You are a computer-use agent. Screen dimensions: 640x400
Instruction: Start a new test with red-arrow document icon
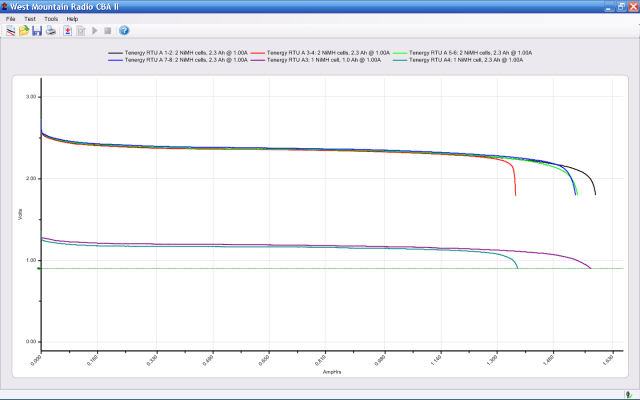click(68, 31)
